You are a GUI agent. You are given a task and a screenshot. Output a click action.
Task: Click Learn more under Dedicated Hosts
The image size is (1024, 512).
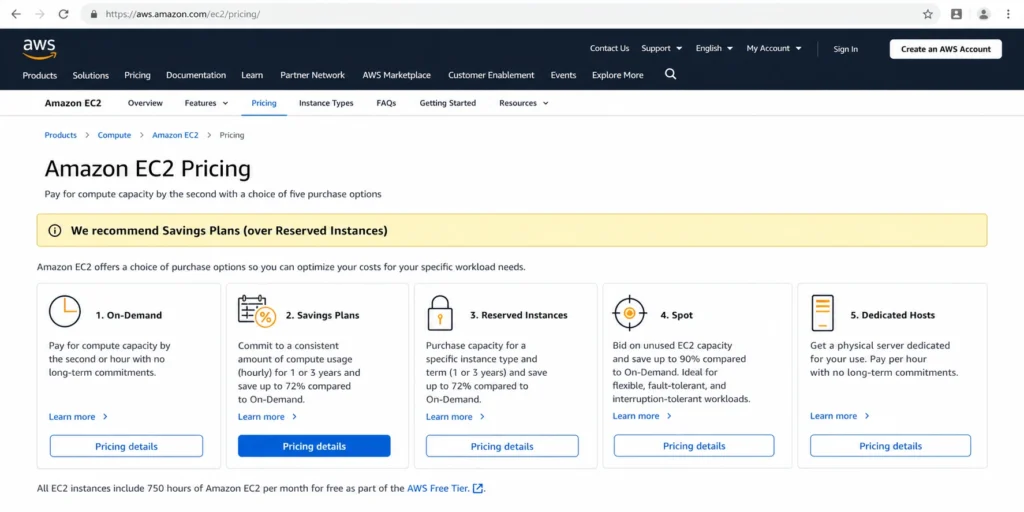[840, 416]
